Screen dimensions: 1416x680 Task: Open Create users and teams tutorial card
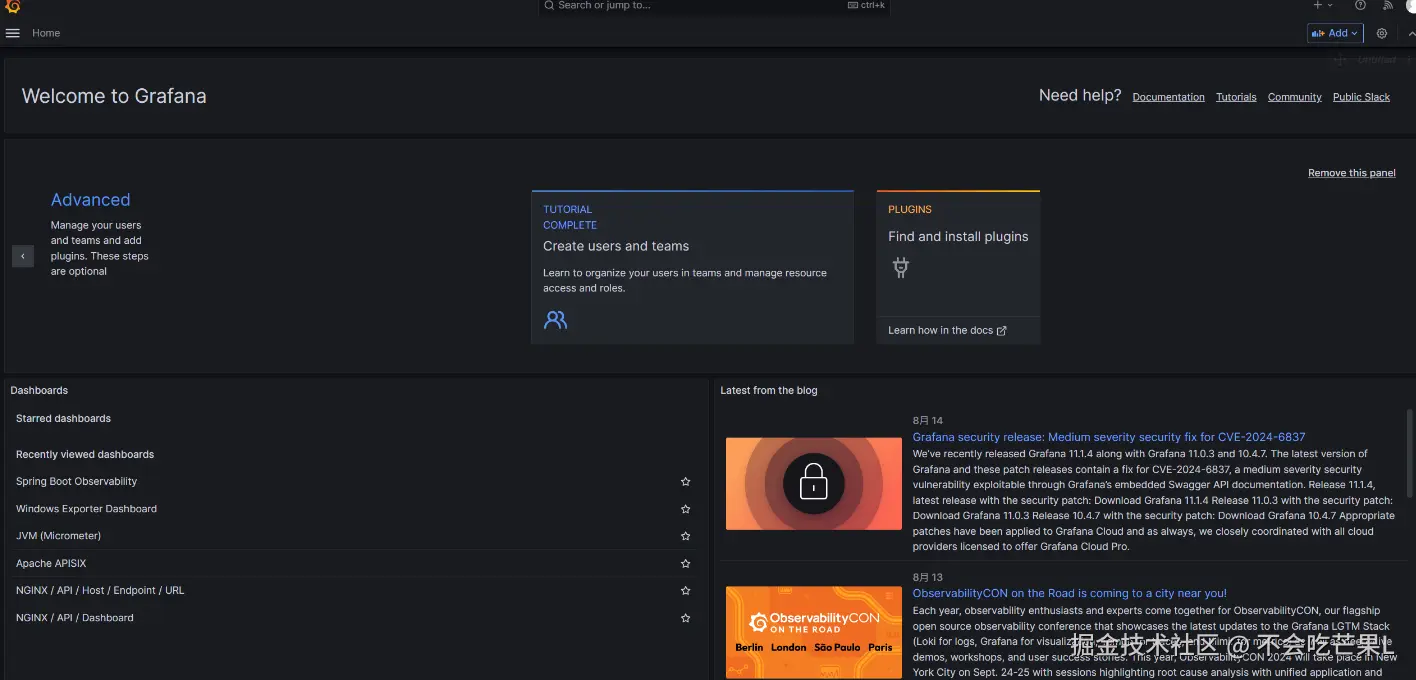click(x=692, y=267)
